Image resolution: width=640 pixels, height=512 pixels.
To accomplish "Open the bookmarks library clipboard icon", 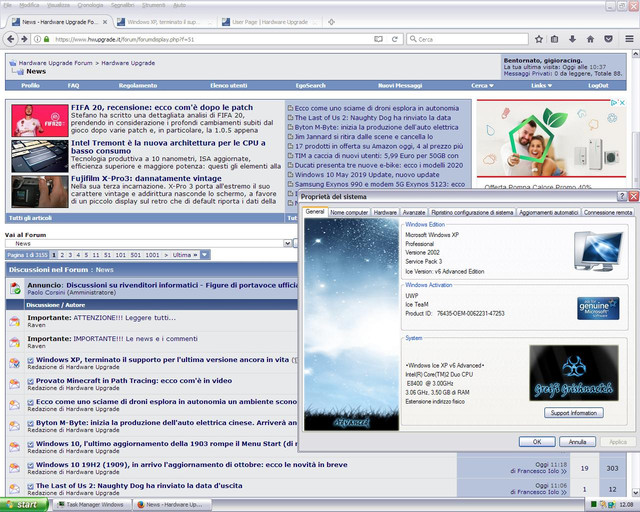I will pyautogui.click(x=554, y=39).
